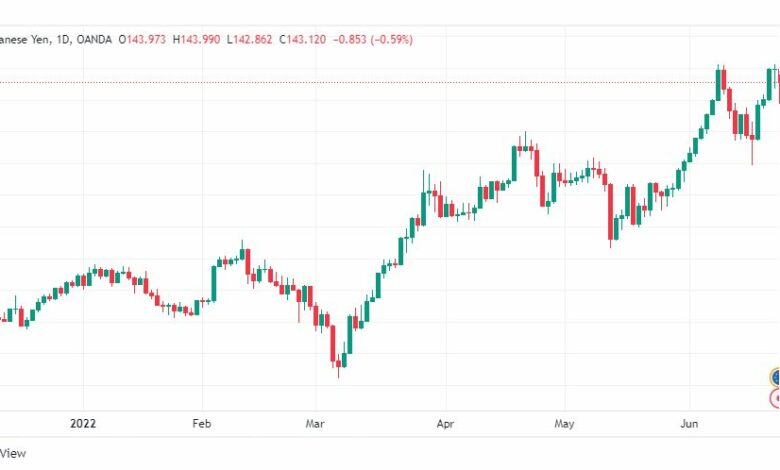780x470 pixels.
Task: Click the Apr label on the time axis
Action: click(445, 424)
